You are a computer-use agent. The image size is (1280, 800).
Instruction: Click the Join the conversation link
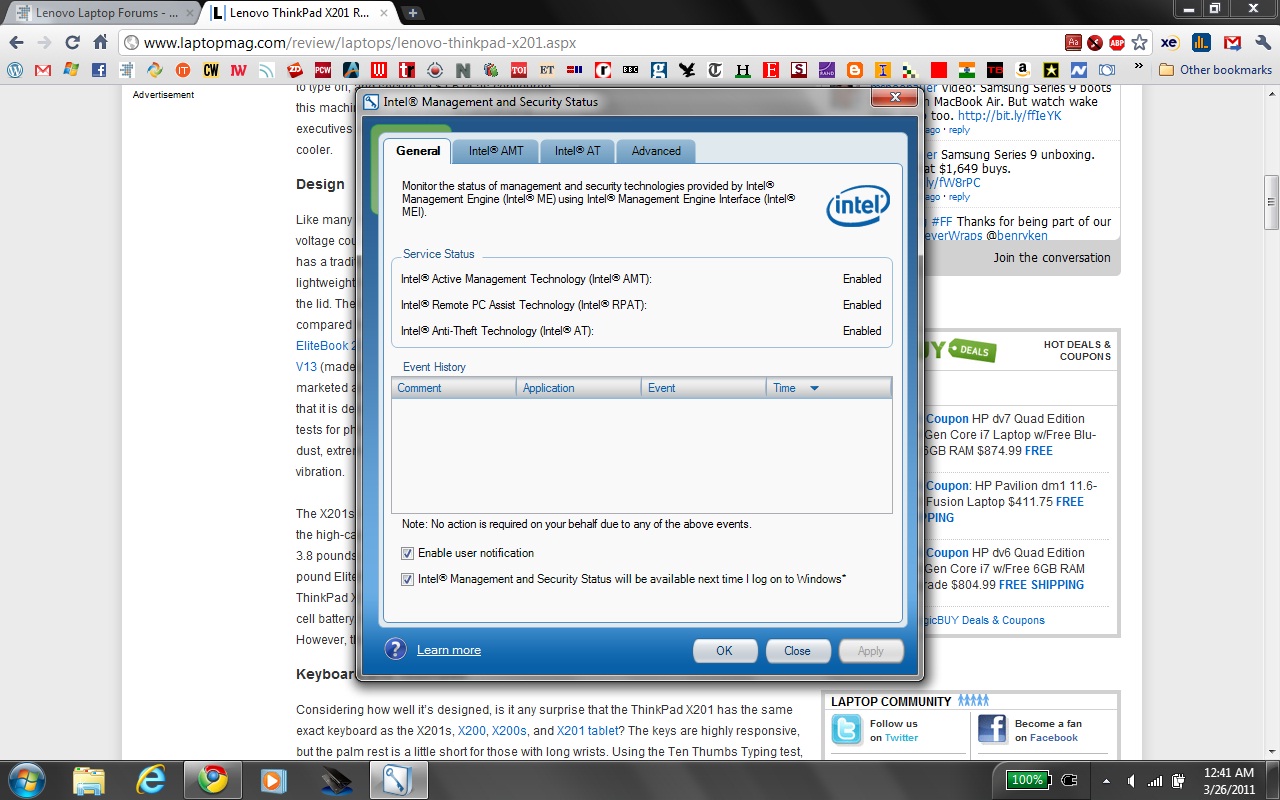pyautogui.click(x=1052, y=257)
